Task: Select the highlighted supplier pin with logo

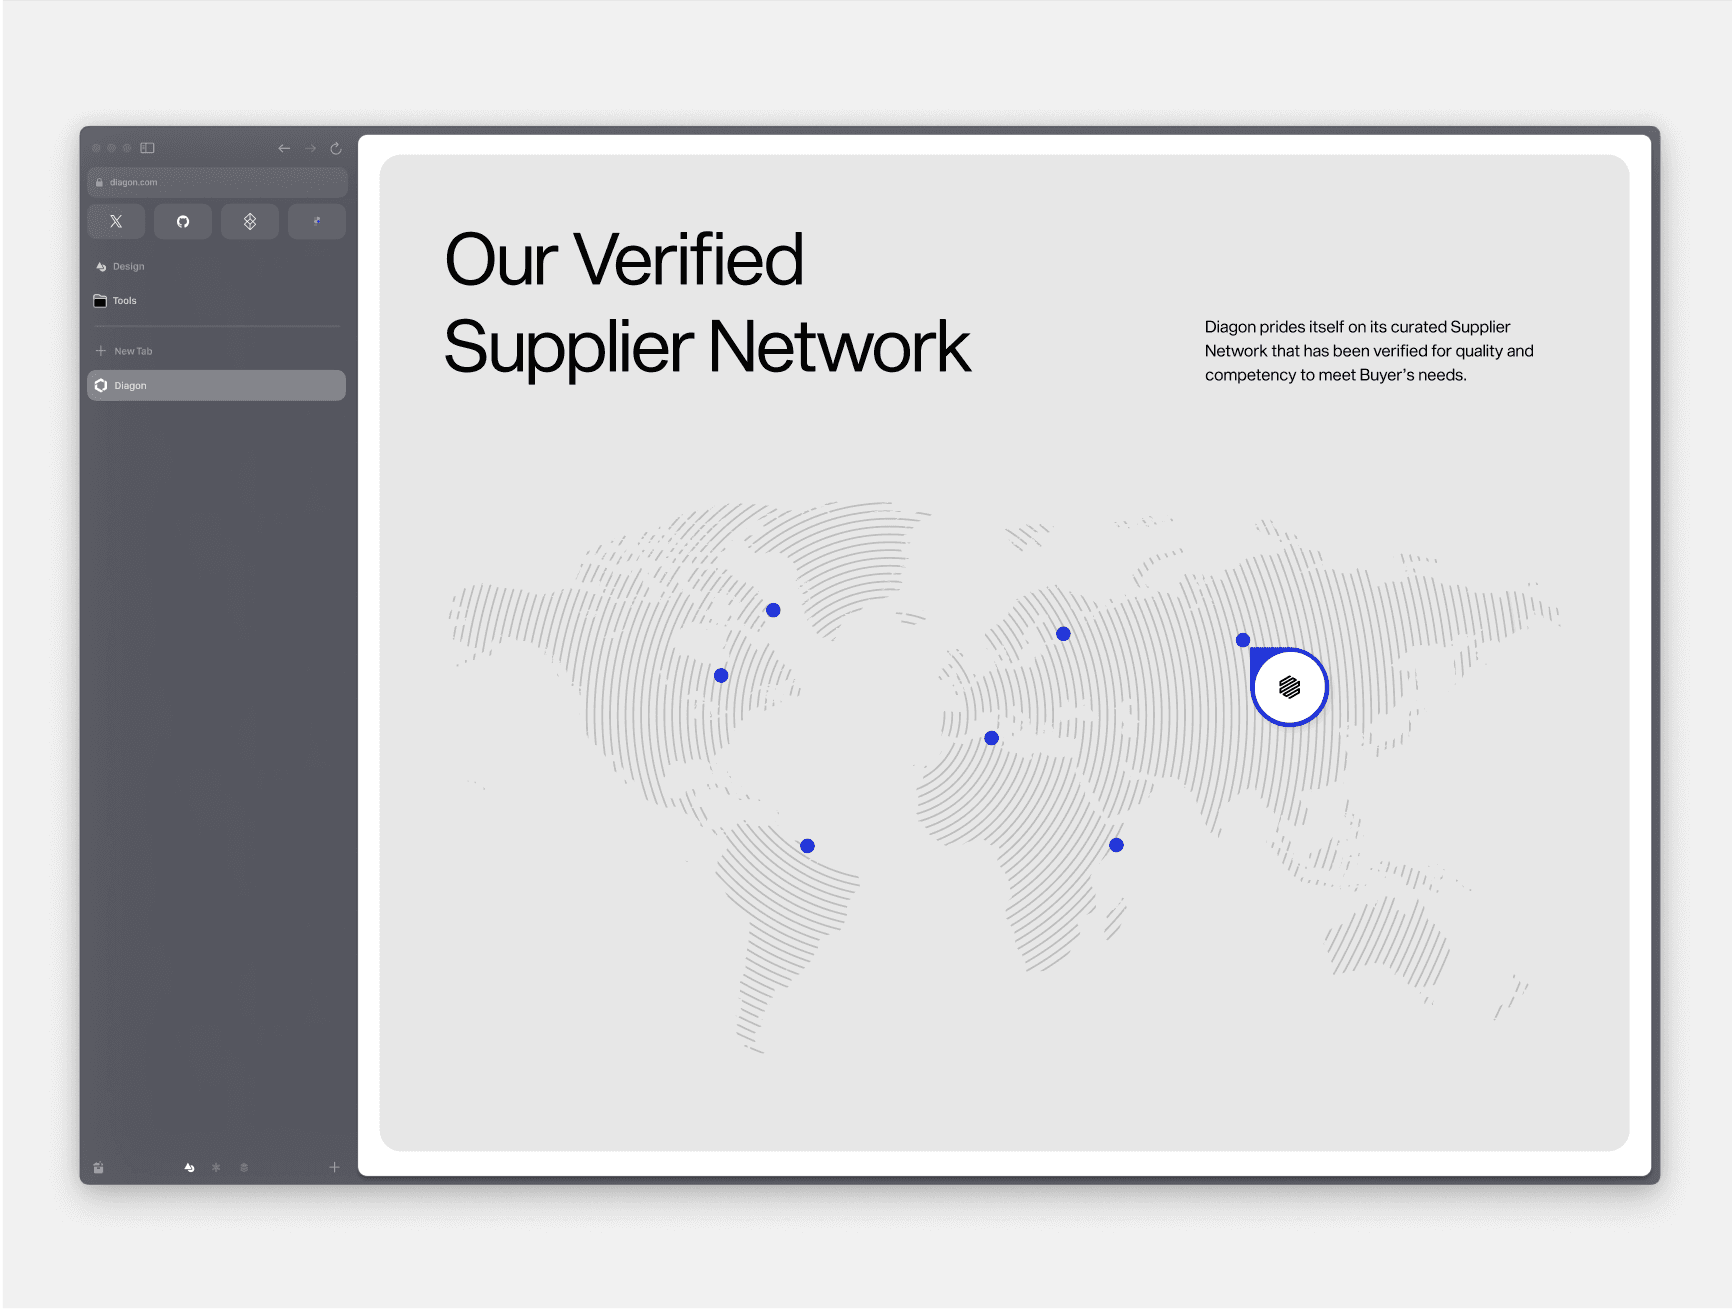Action: (1289, 687)
